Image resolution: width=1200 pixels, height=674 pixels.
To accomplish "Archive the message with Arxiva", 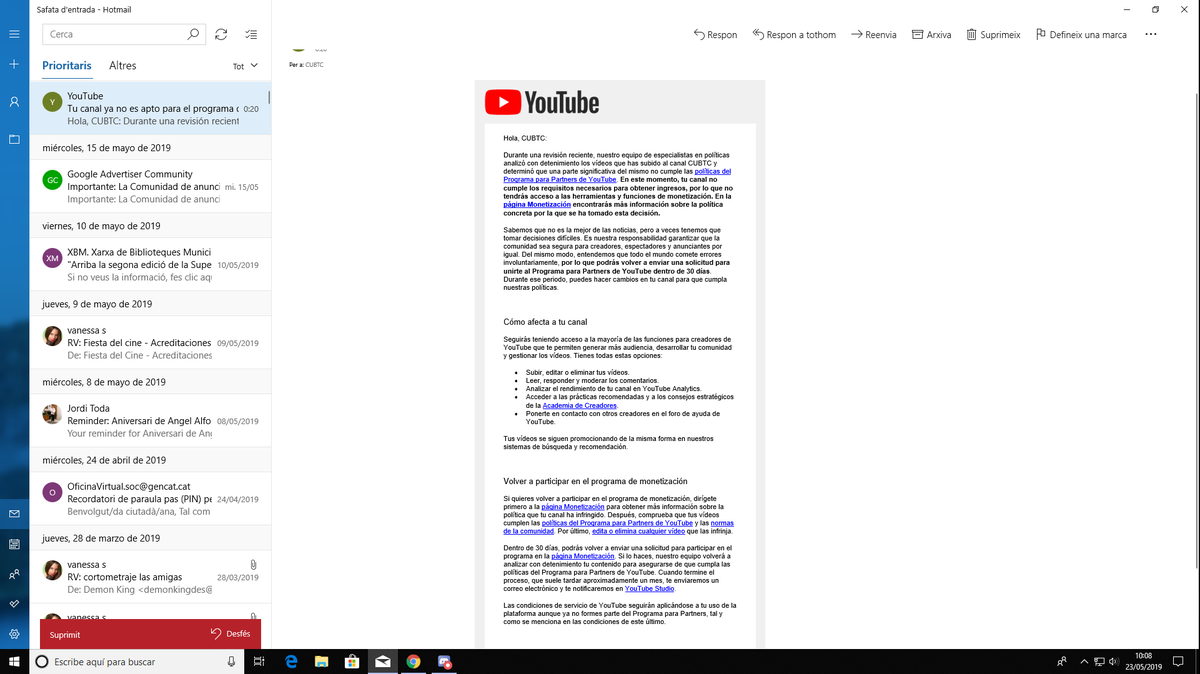I will tap(931, 34).
